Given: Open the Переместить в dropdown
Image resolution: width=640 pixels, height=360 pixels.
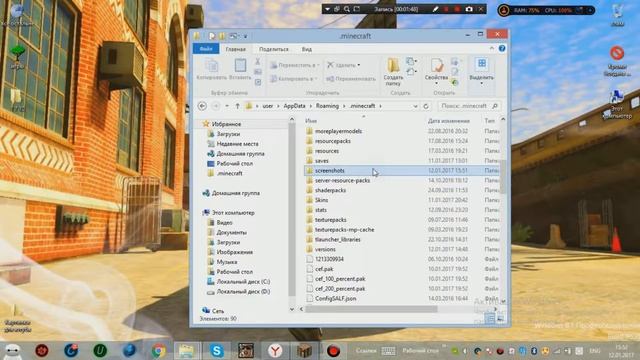Looking at the screenshot, I should (x=294, y=65).
